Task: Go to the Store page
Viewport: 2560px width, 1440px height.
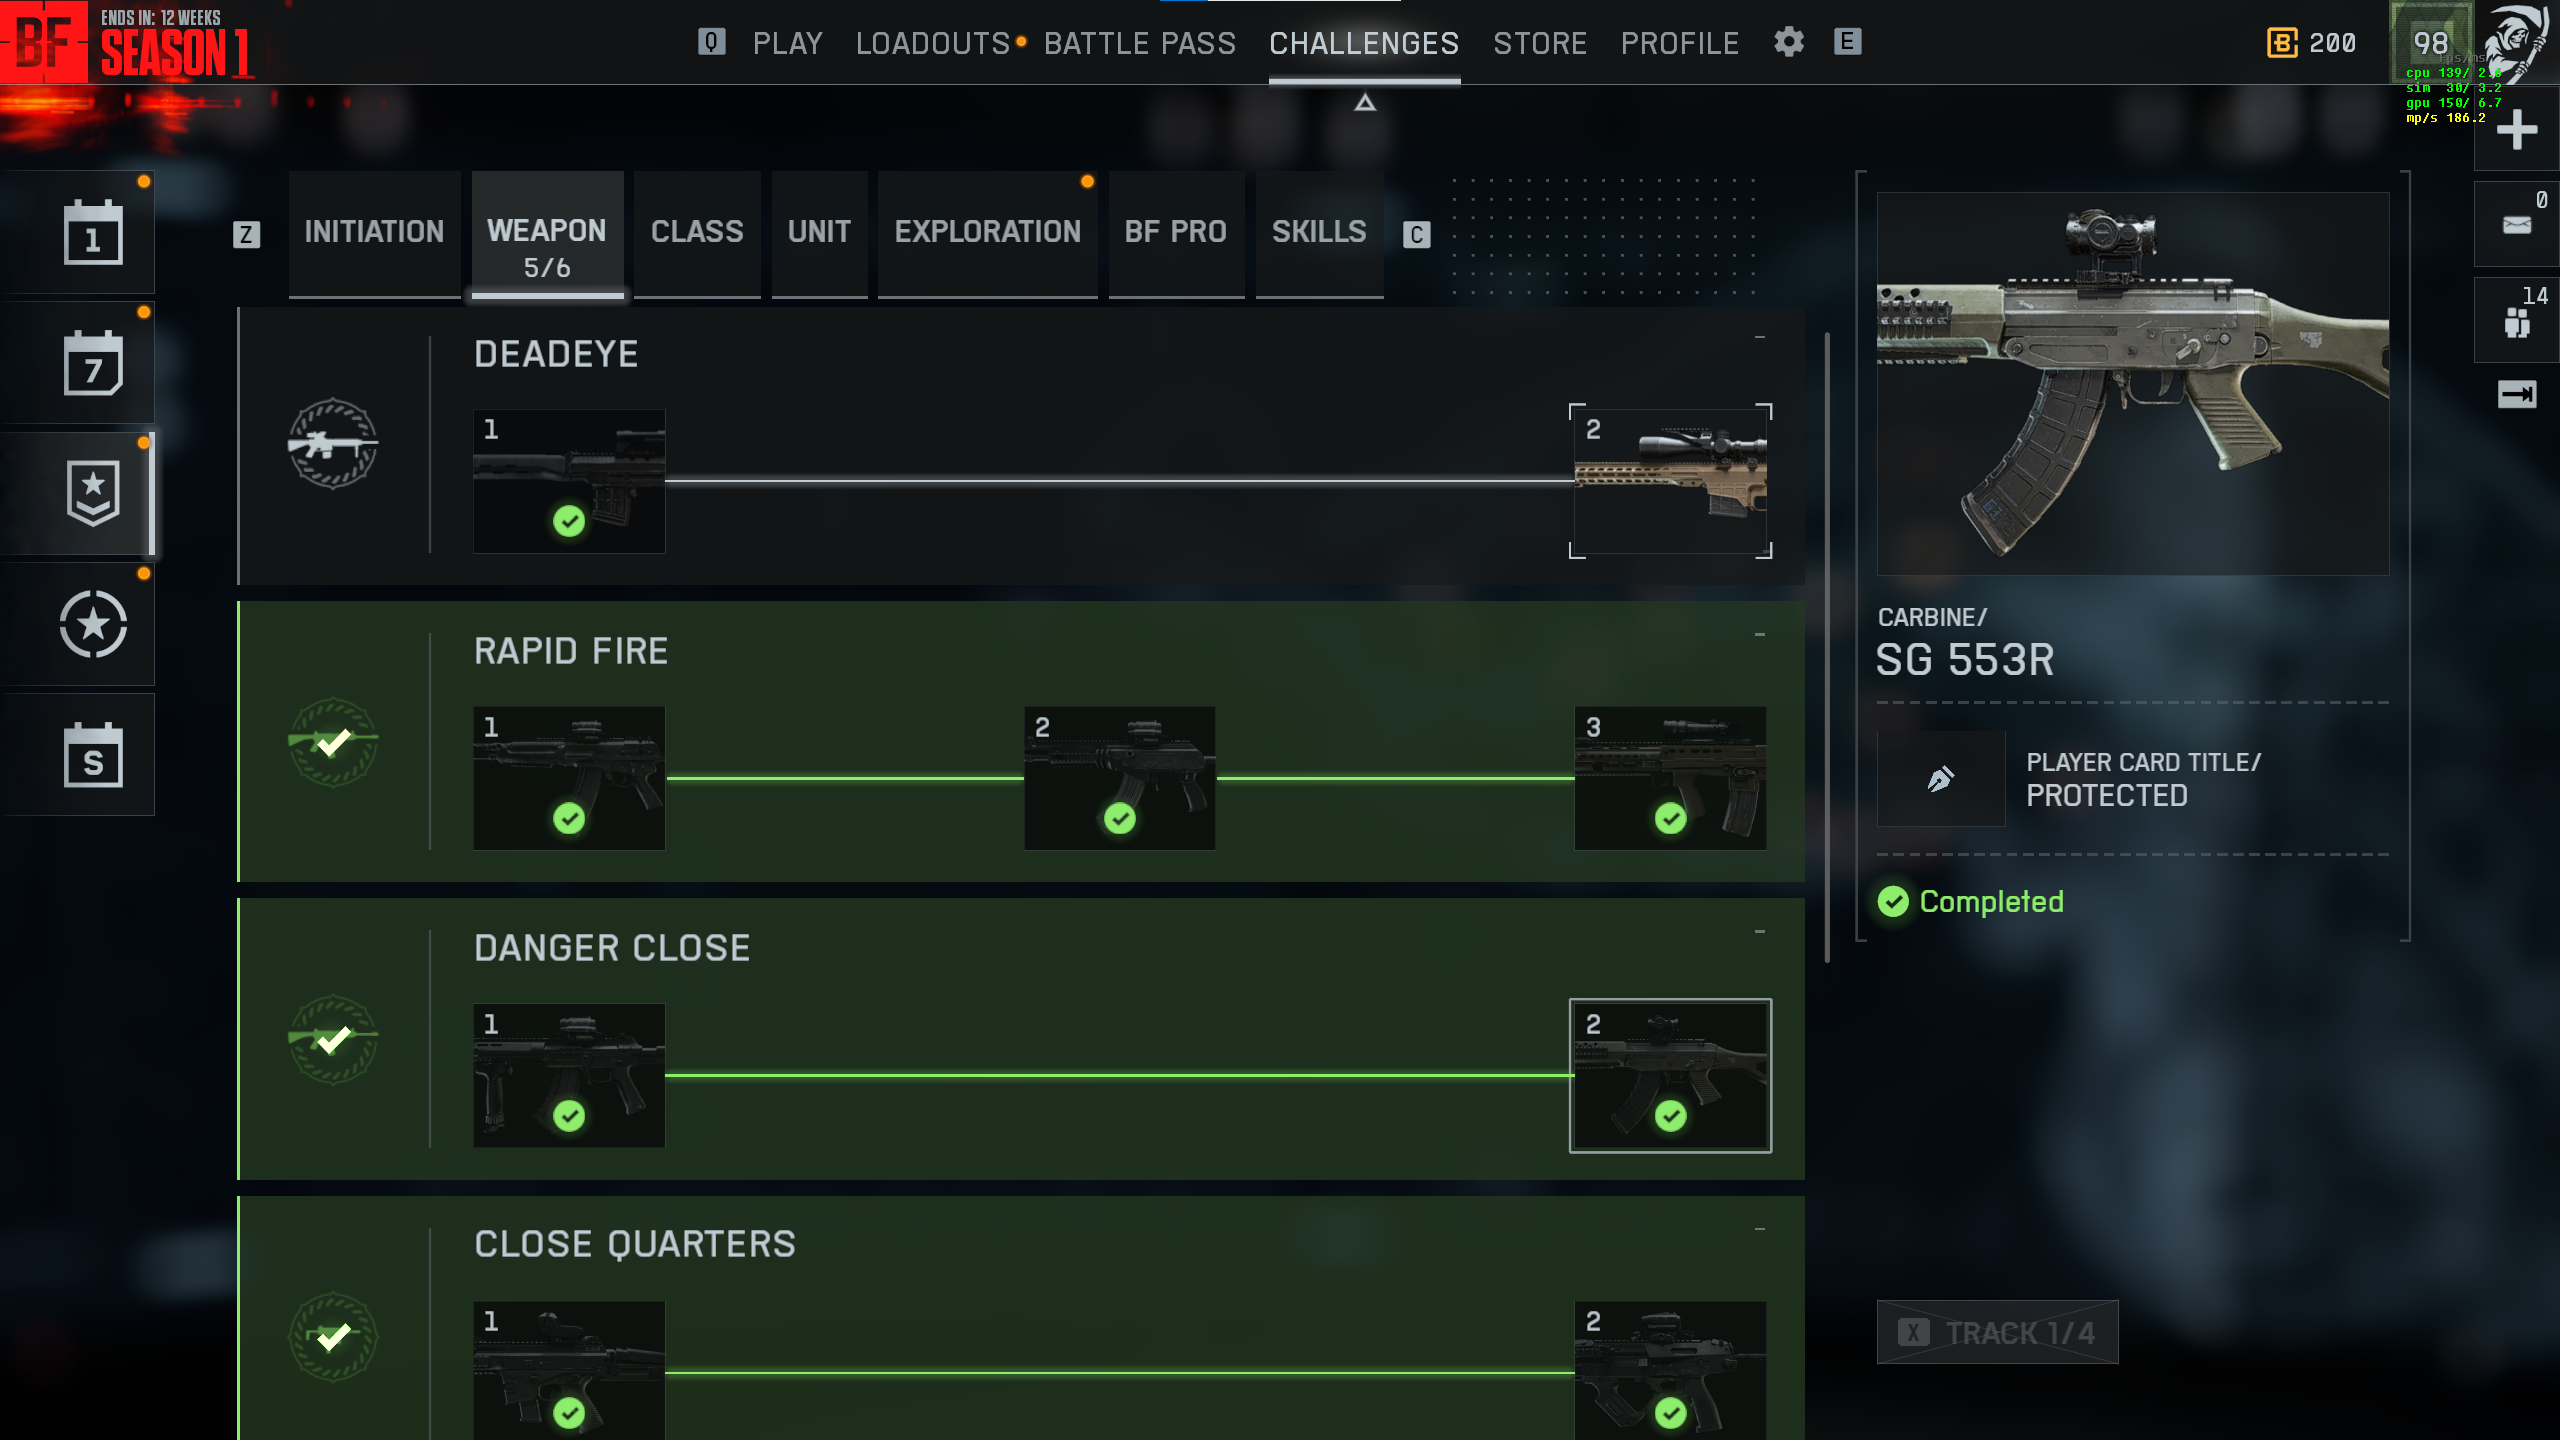Action: pyautogui.click(x=1540, y=43)
